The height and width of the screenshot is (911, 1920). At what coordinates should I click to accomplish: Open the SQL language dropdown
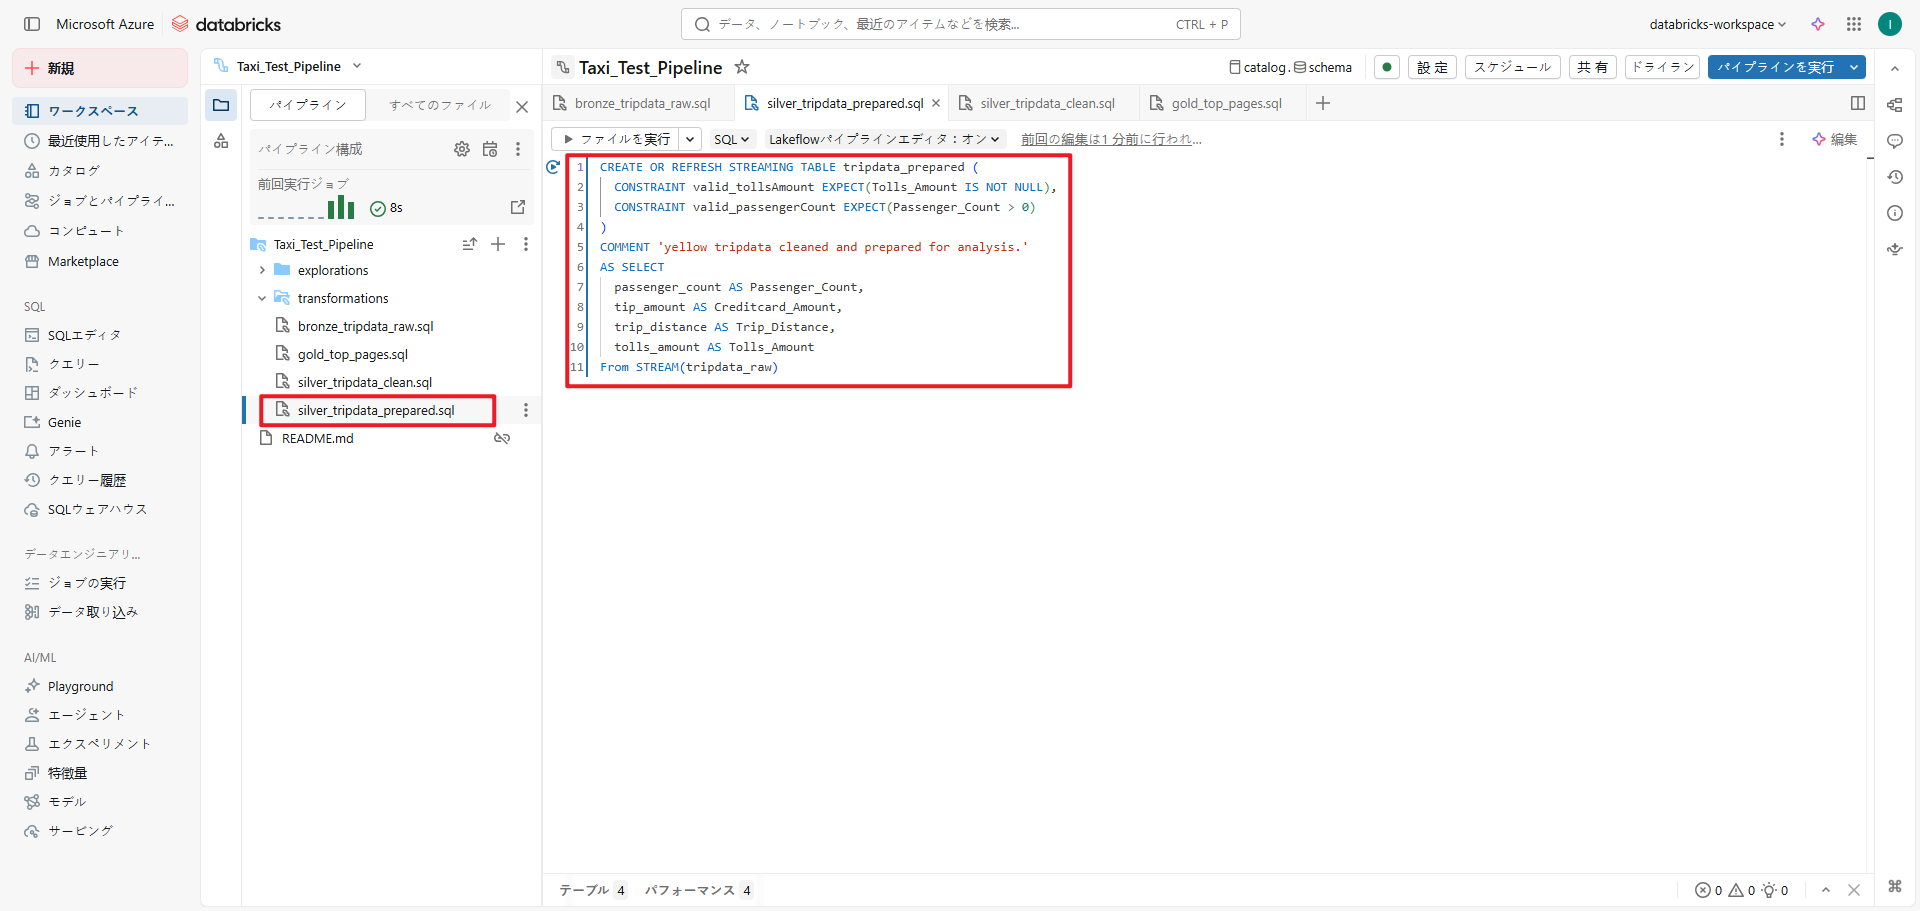click(x=731, y=139)
